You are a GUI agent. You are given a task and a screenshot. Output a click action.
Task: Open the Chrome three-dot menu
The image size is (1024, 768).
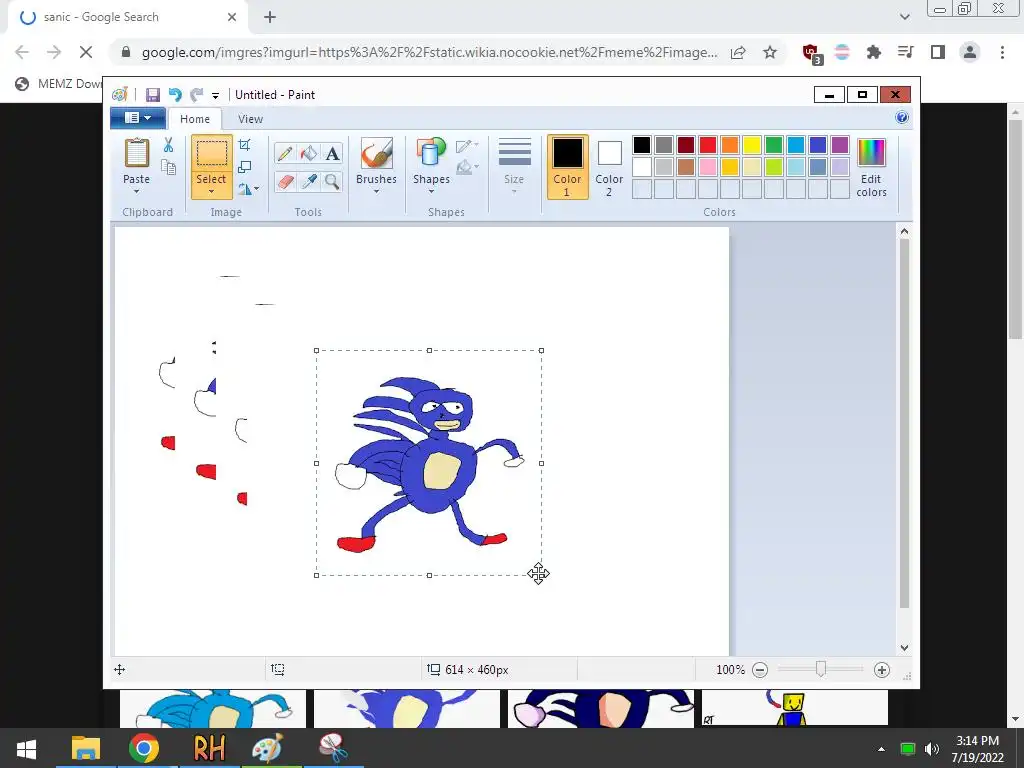(1002, 52)
